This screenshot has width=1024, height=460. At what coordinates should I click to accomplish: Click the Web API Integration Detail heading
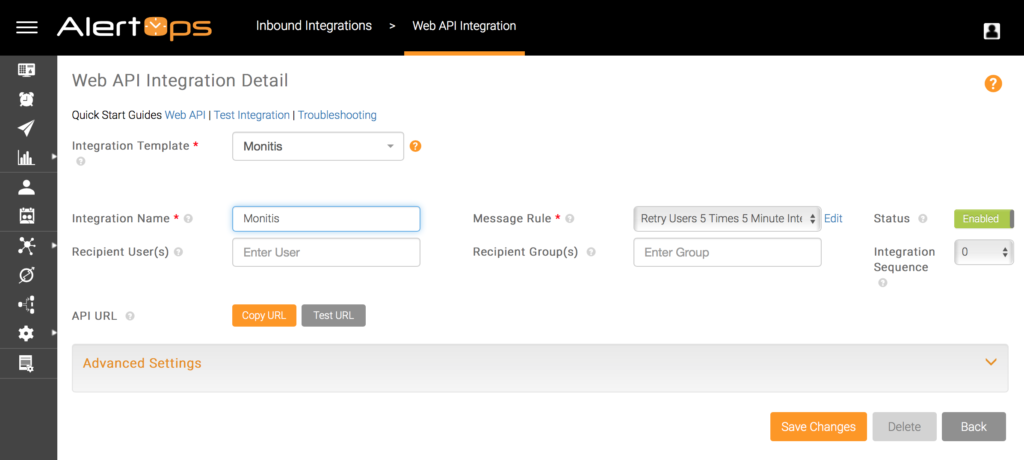180,80
